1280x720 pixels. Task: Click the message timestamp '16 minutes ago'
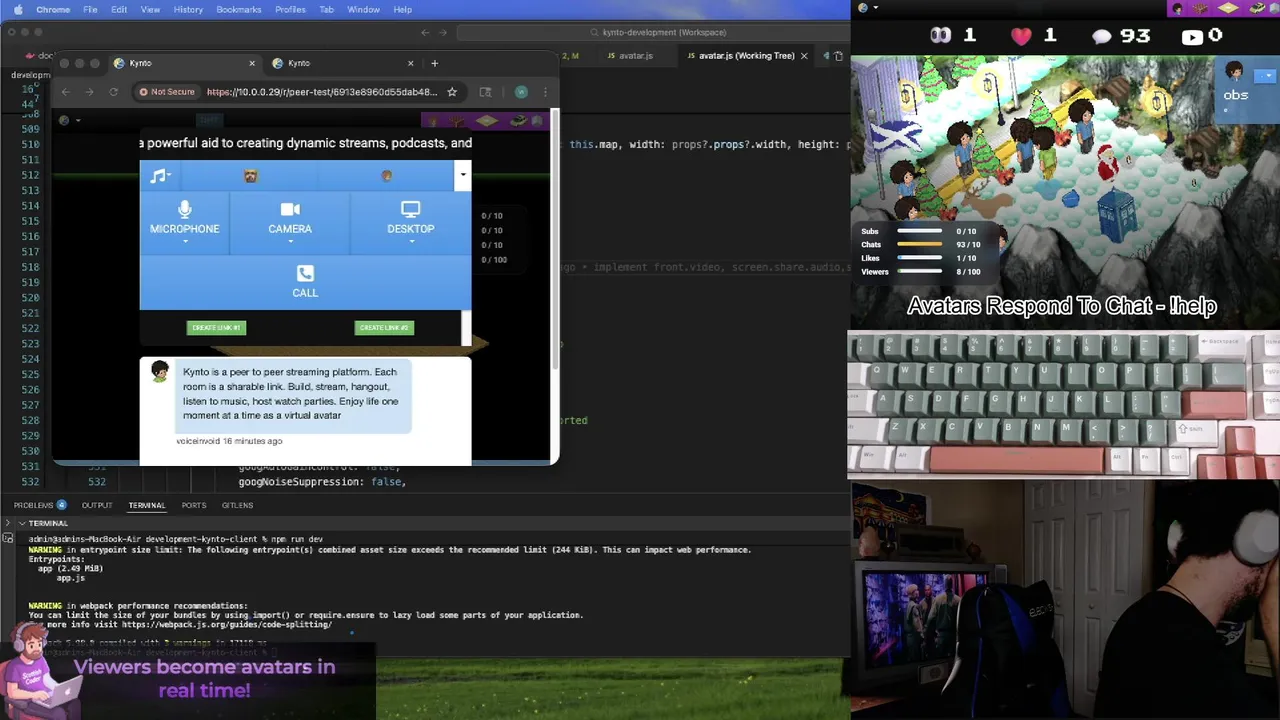[x=252, y=441]
